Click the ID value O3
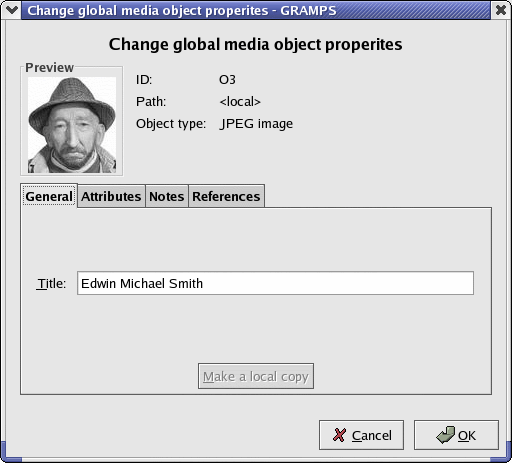The image size is (512, 463). point(227,80)
